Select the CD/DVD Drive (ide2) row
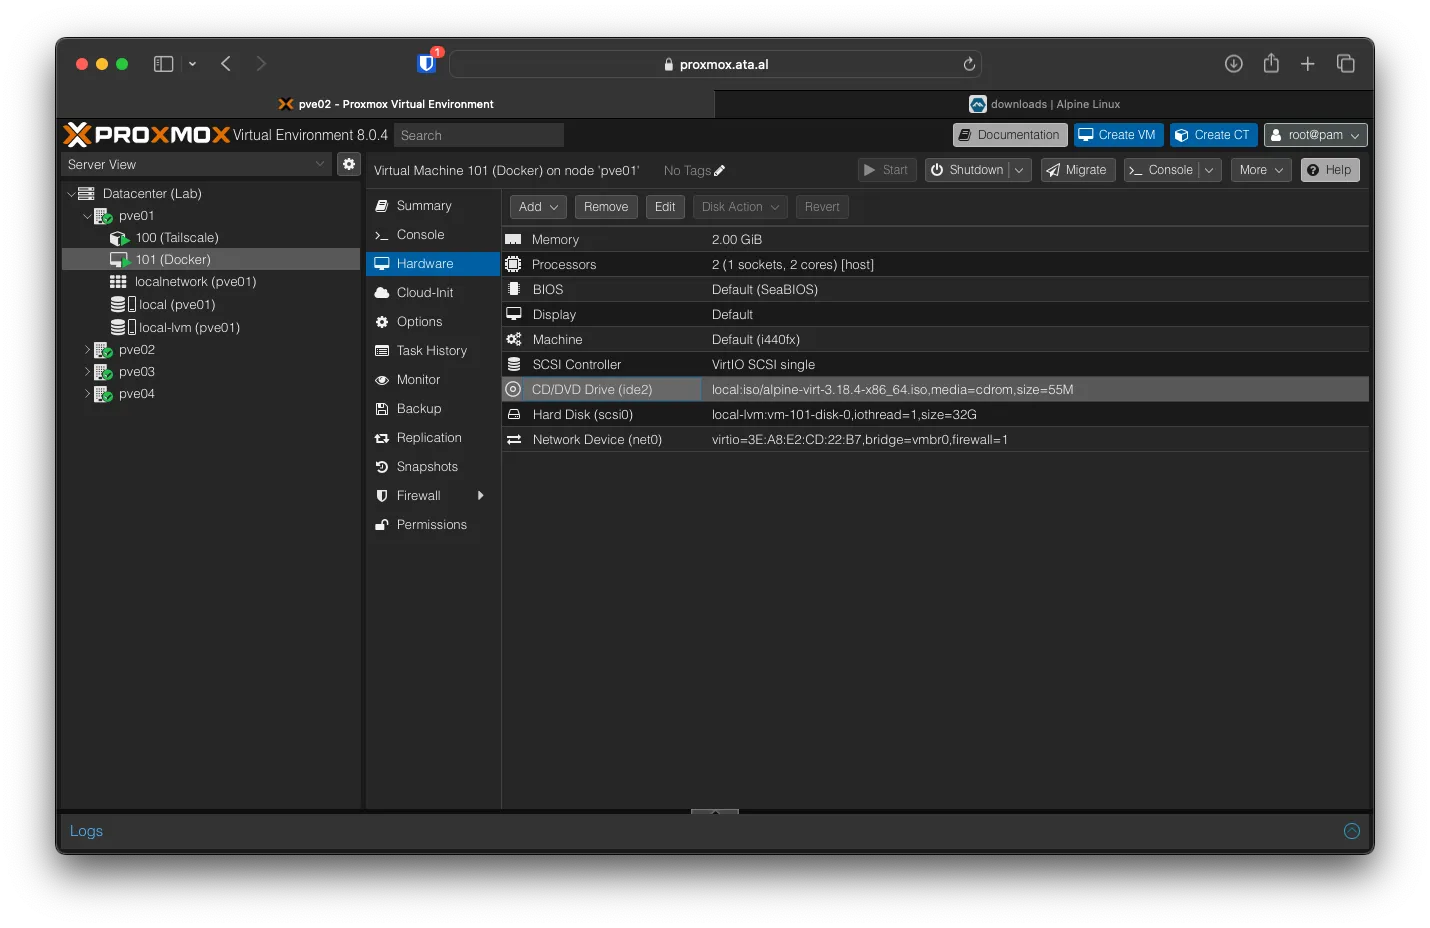The width and height of the screenshot is (1430, 928). tap(935, 389)
